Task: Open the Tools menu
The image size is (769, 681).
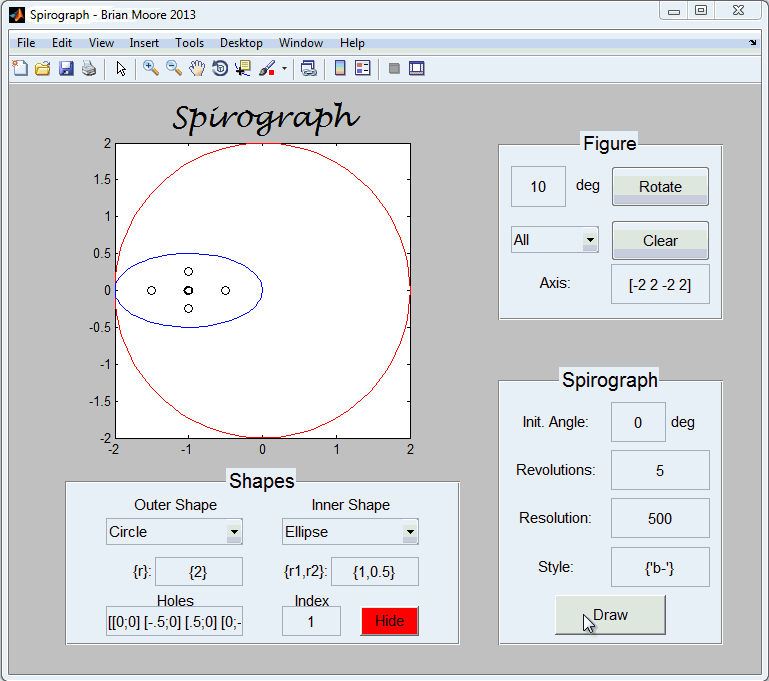Action: [189, 43]
